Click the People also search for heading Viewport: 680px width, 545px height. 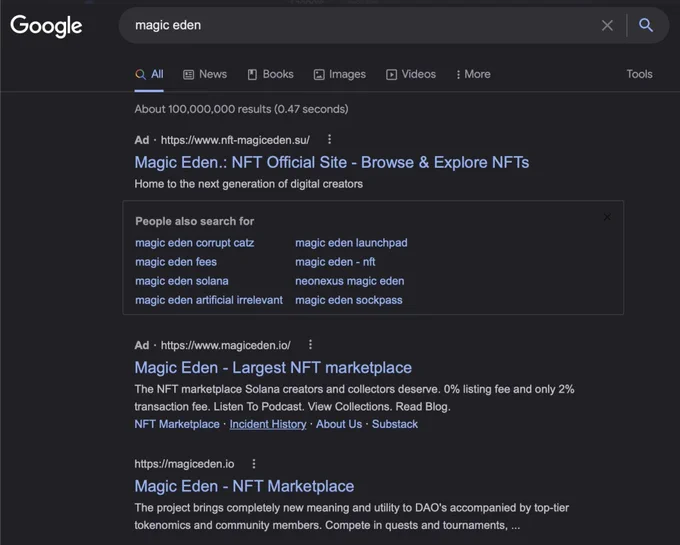(195, 221)
